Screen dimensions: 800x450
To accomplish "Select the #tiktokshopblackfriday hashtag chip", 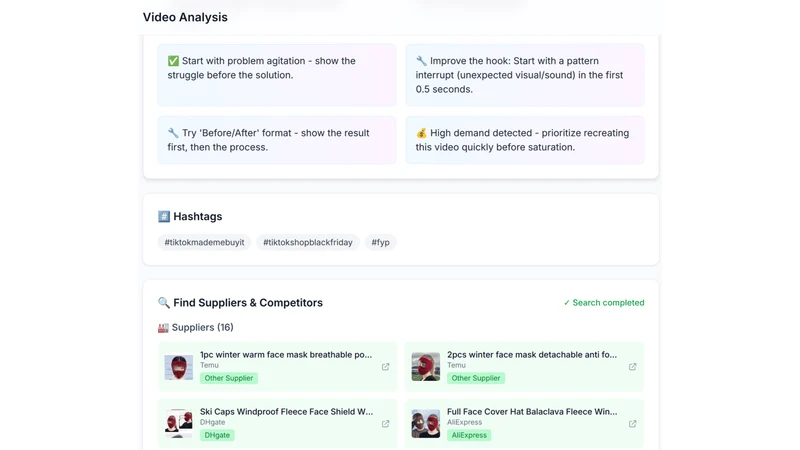I will click(x=308, y=242).
